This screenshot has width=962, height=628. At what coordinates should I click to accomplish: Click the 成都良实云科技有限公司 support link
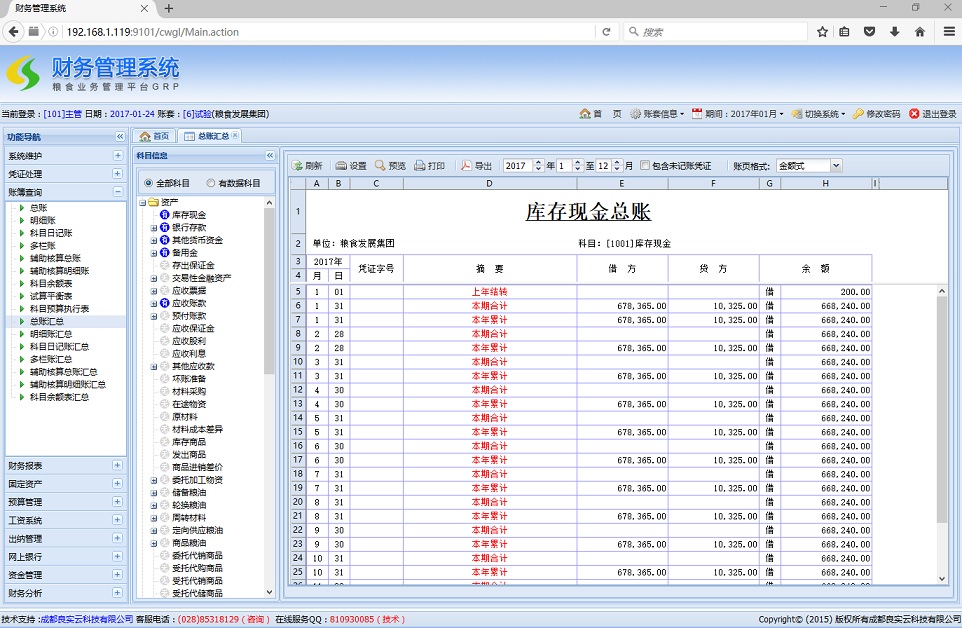[87, 620]
